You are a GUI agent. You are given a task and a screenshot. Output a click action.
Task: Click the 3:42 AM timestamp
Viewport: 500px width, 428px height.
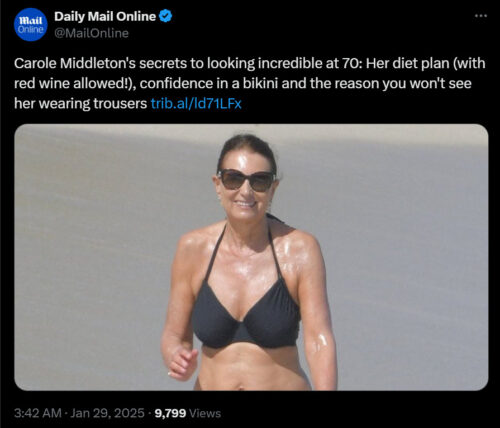click(38, 413)
